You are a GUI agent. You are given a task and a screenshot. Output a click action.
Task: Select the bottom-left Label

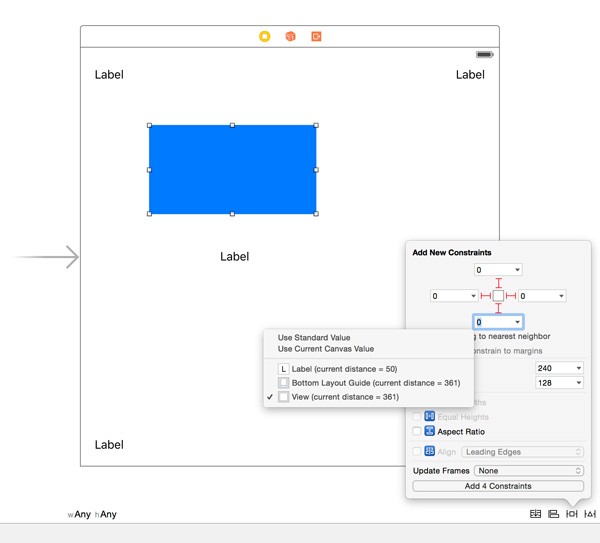point(109,445)
